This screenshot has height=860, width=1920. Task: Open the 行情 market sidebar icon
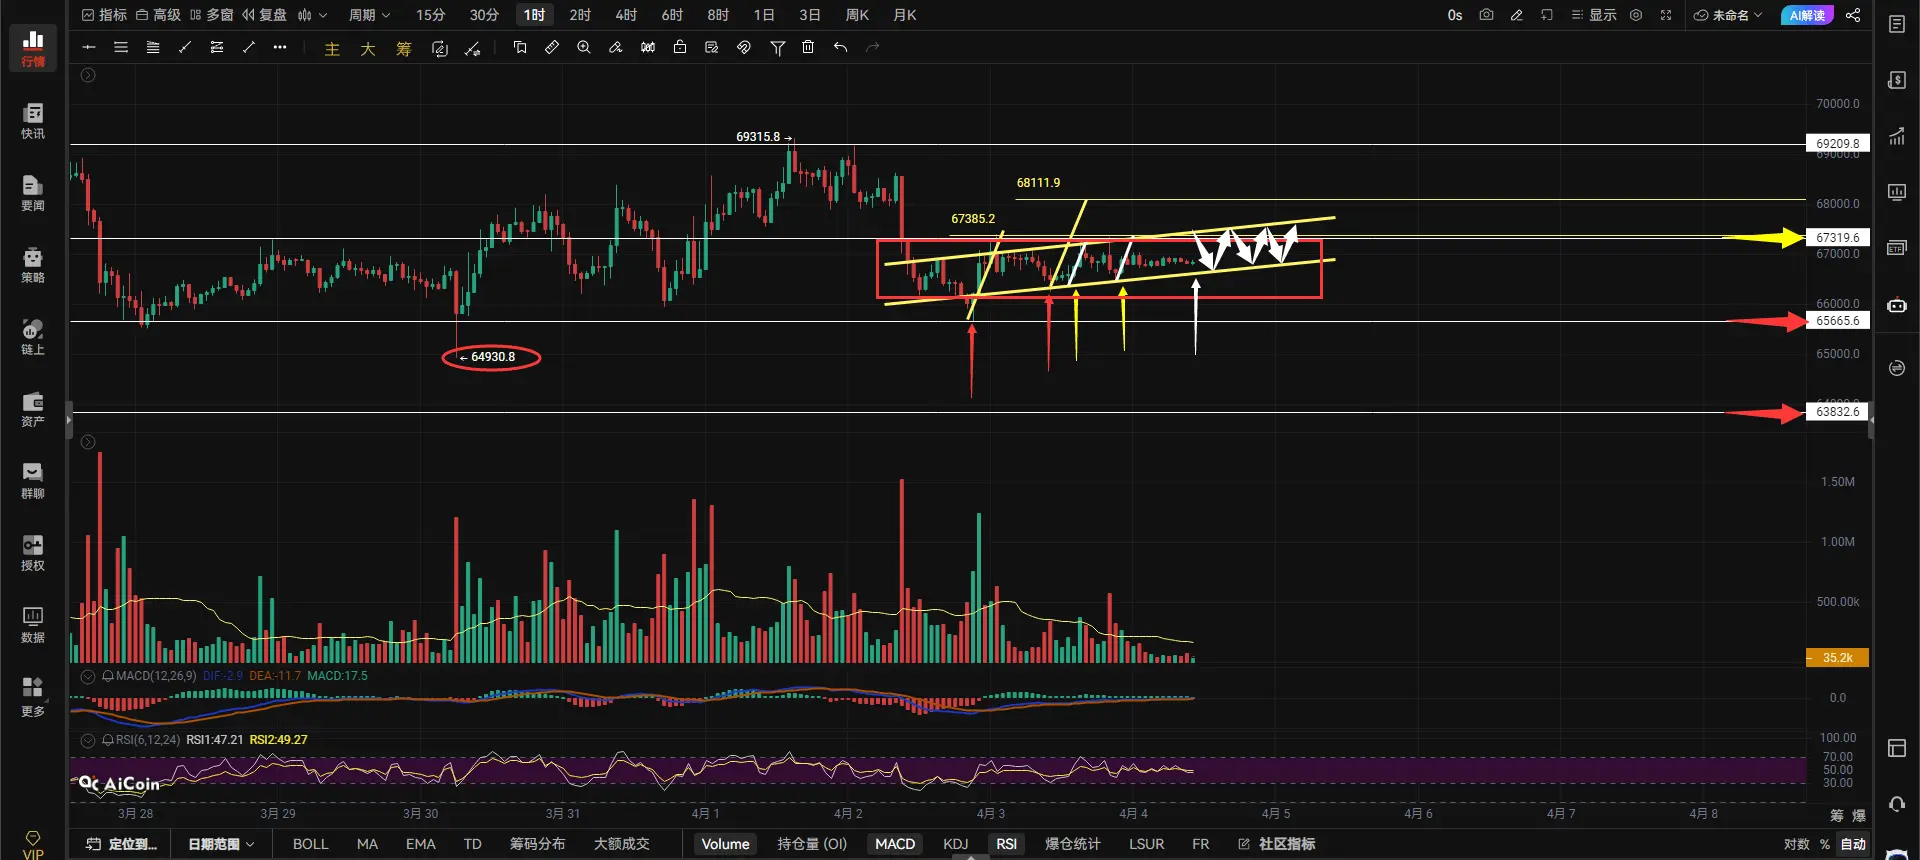(x=33, y=48)
